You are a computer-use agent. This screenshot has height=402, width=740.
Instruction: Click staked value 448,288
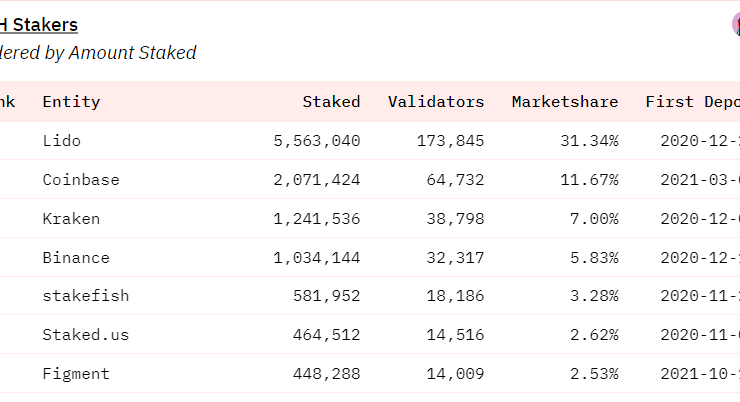(327, 374)
